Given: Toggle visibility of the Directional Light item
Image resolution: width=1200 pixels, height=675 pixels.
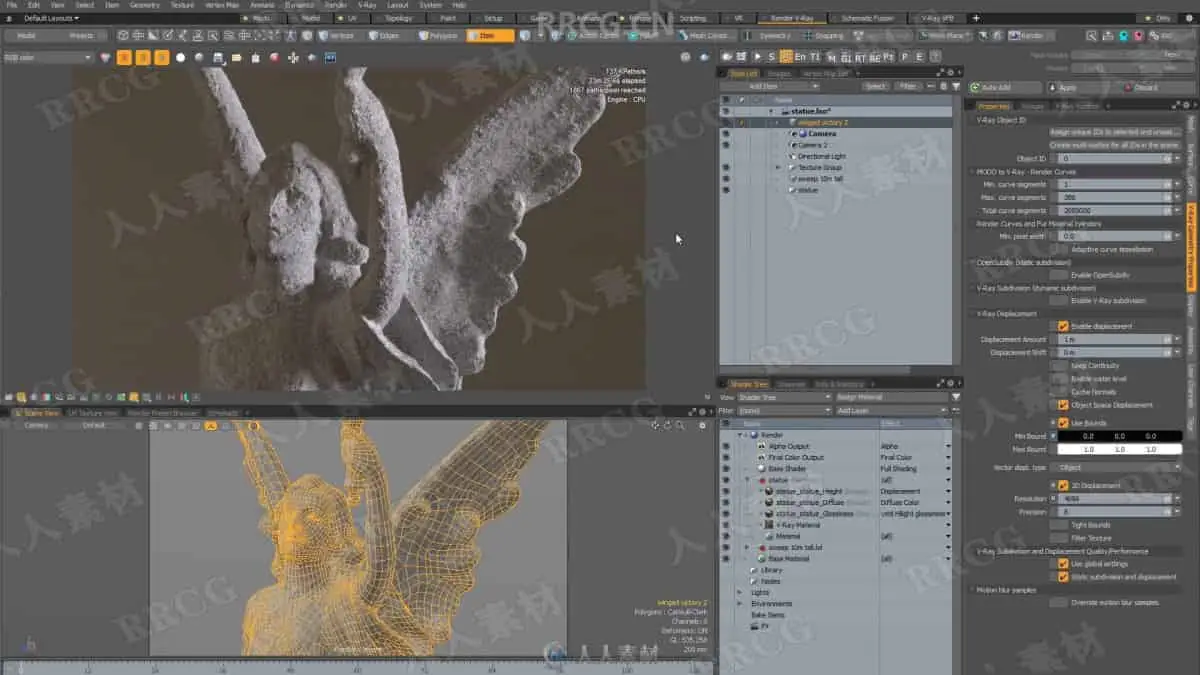Looking at the screenshot, I should pyautogui.click(x=726, y=156).
